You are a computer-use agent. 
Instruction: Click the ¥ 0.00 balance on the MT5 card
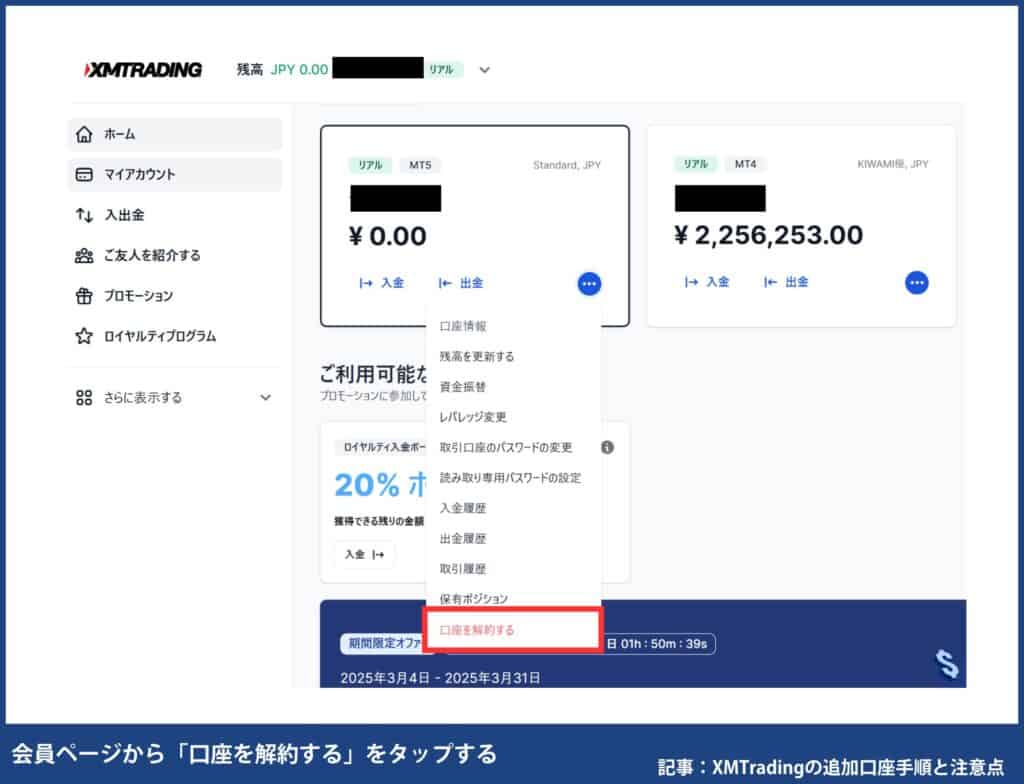point(387,237)
